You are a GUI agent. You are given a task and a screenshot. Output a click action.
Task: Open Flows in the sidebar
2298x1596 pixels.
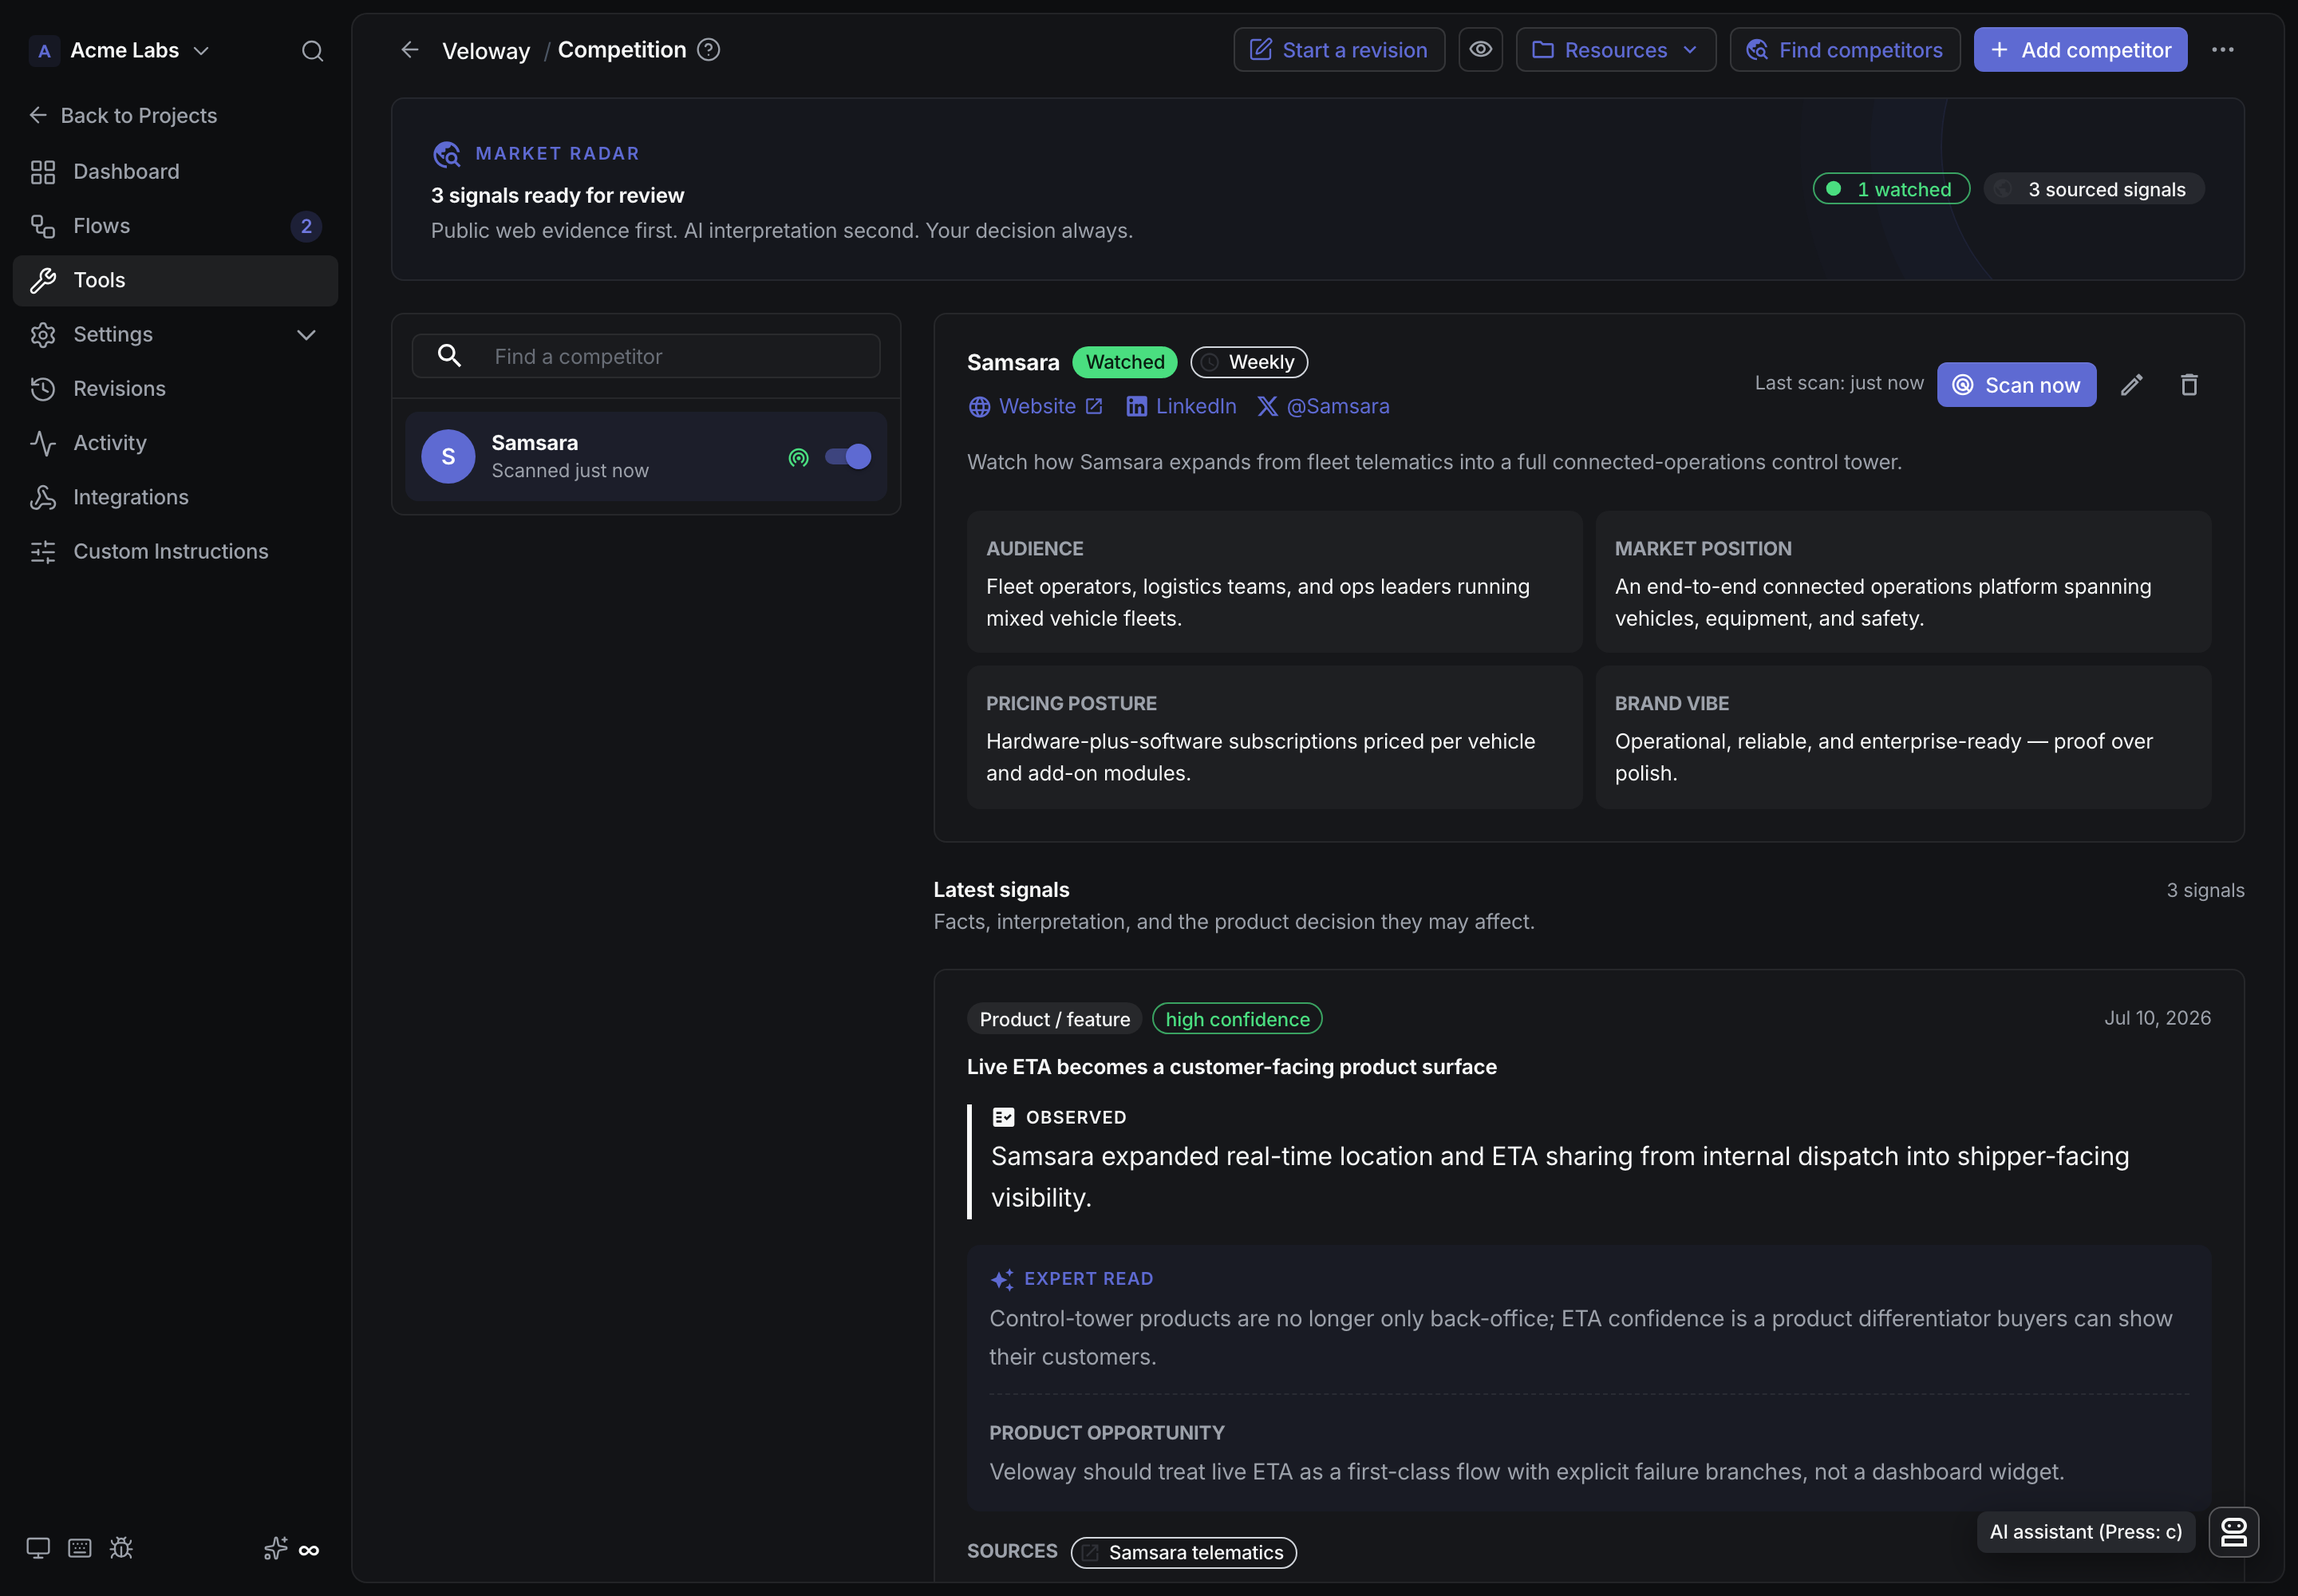(x=175, y=226)
